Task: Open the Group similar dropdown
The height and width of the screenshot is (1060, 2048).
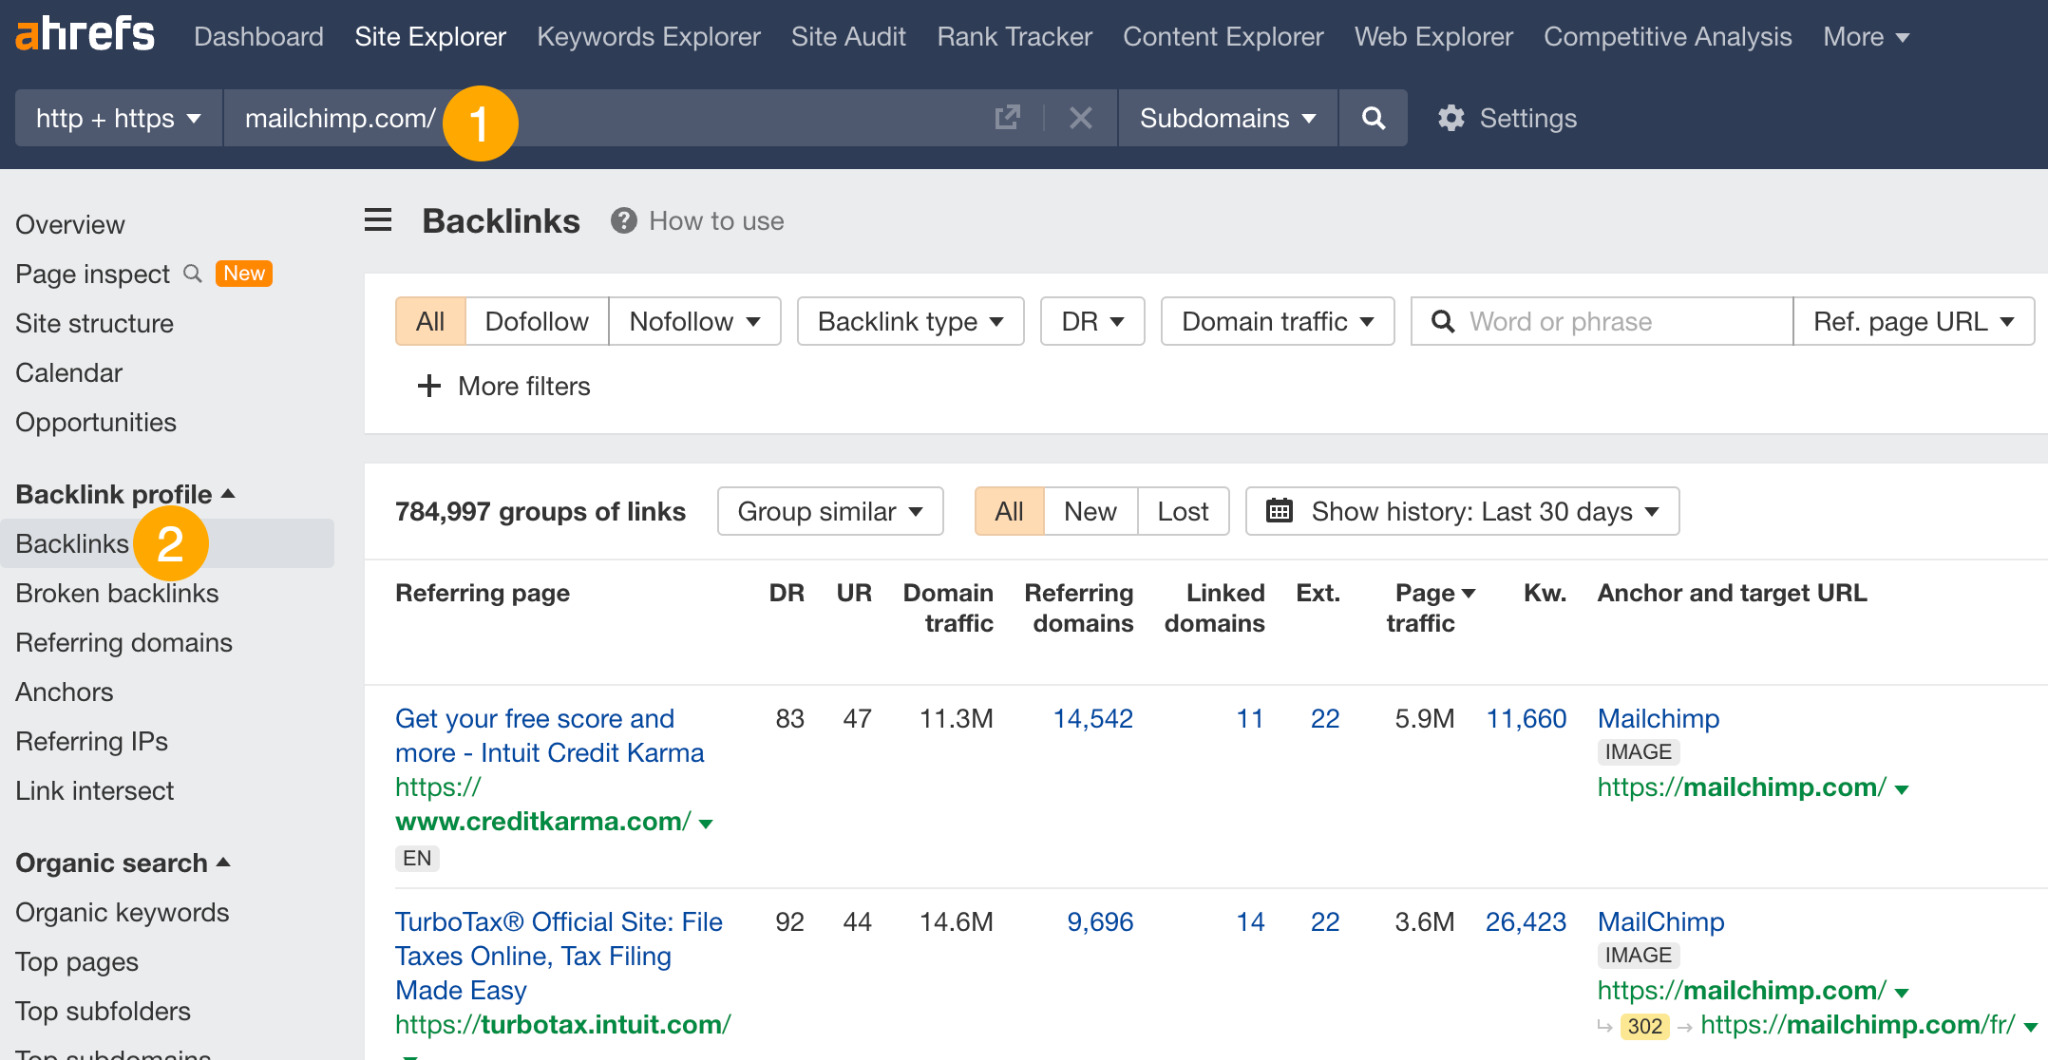Action: [x=829, y=511]
